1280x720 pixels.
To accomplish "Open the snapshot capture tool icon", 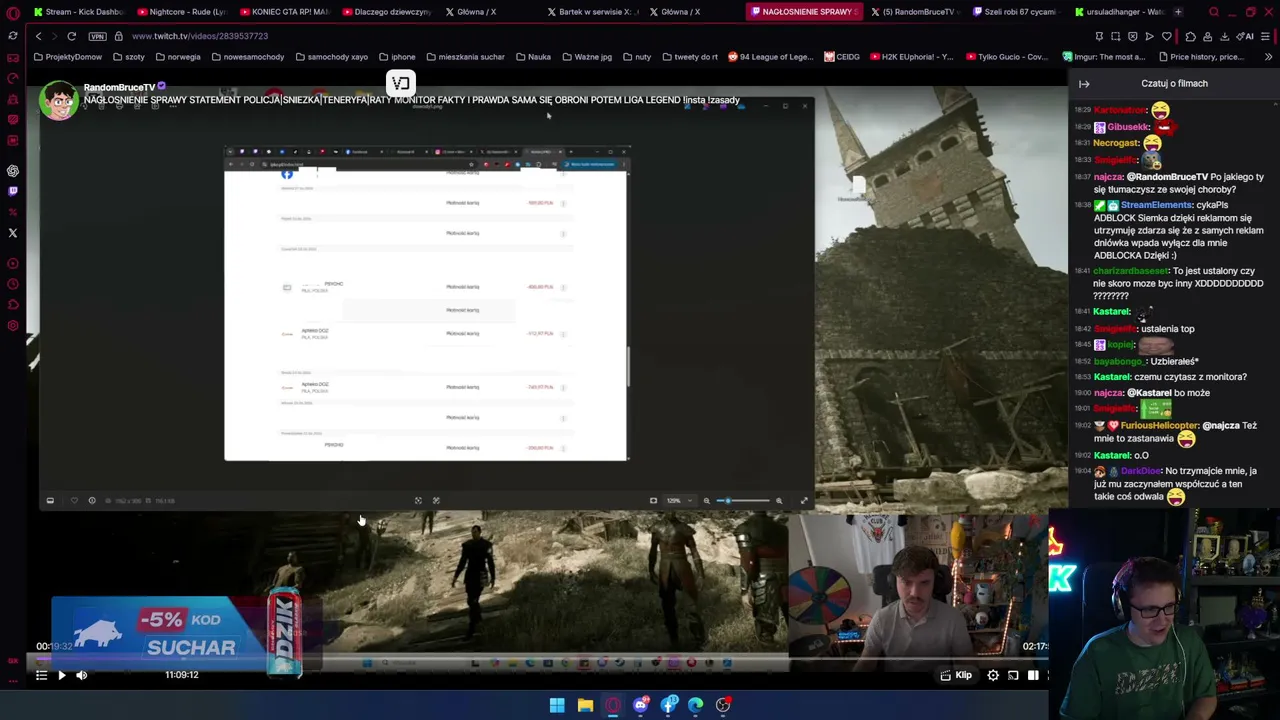I will click(1116, 36).
